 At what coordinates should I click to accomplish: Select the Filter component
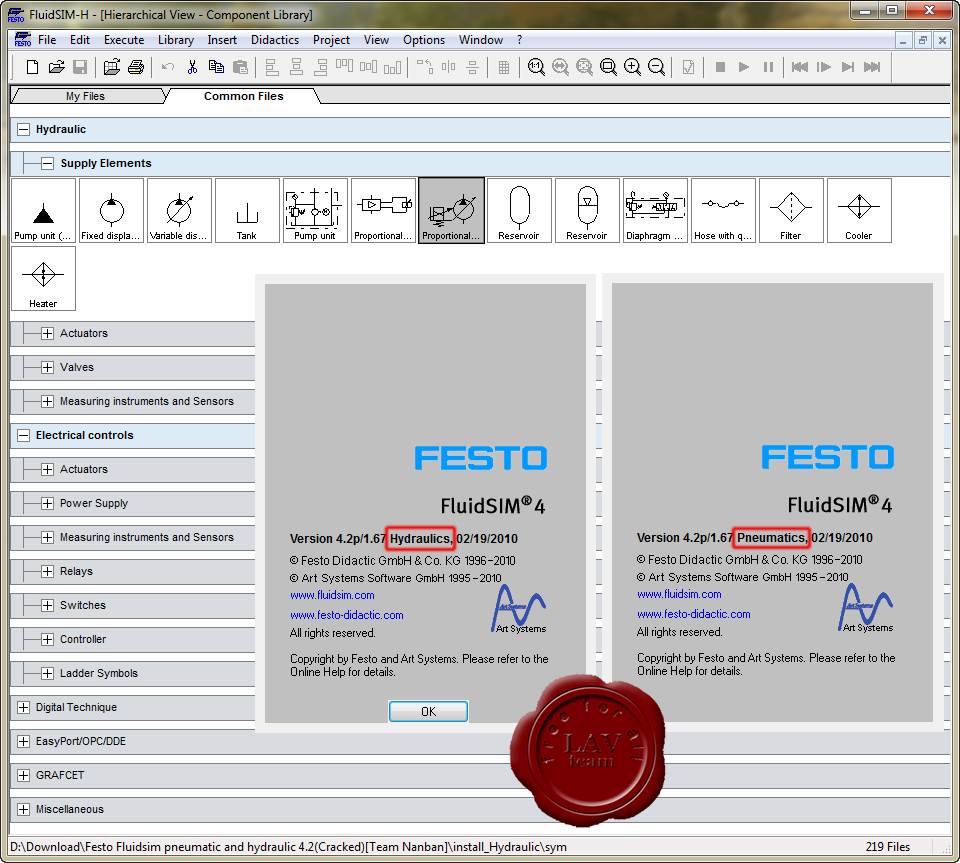791,211
